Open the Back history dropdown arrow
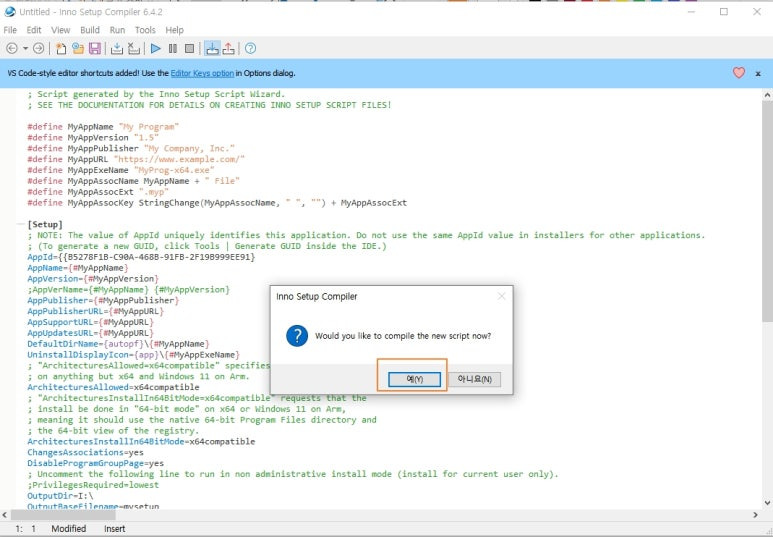773x537 pixels. 25,48
